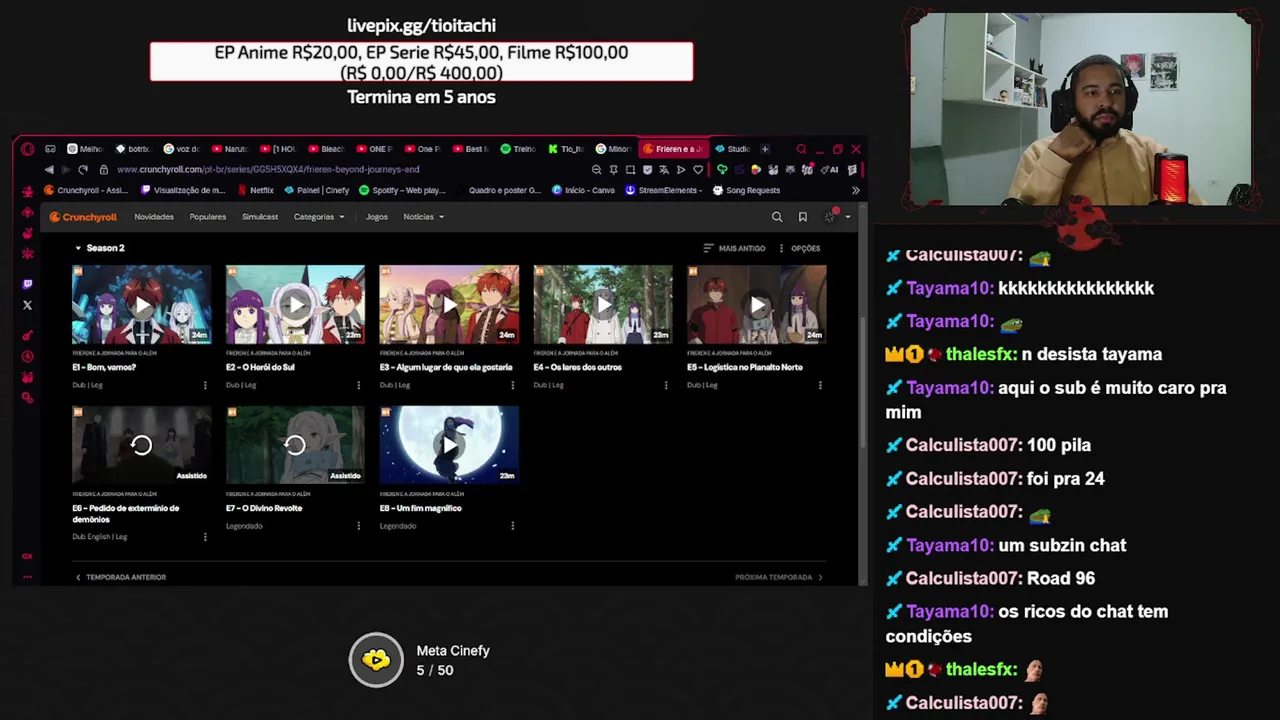Open Novidades in Crunchyroll nav
Viewport: 1280px width, 720px height.
click(154, 217)
